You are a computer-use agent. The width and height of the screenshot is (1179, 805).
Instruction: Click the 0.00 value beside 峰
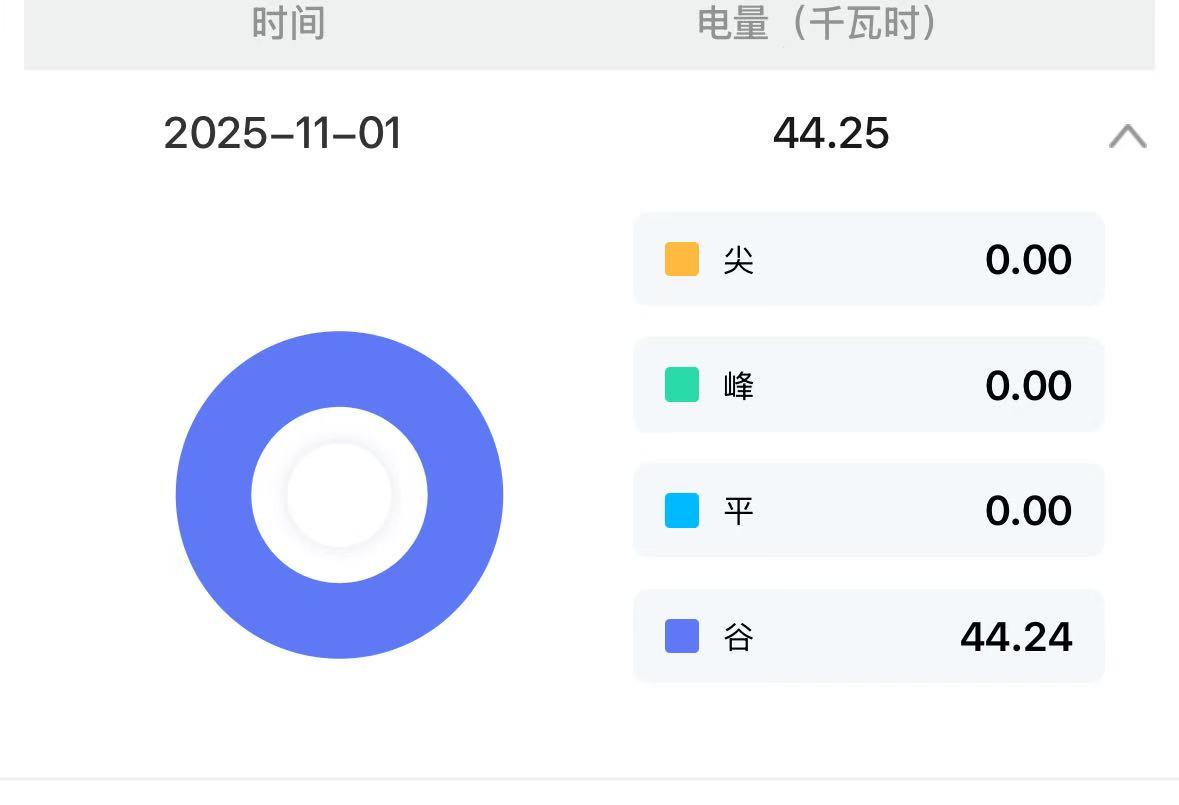pyautogui.click(x=1028, y=386)
